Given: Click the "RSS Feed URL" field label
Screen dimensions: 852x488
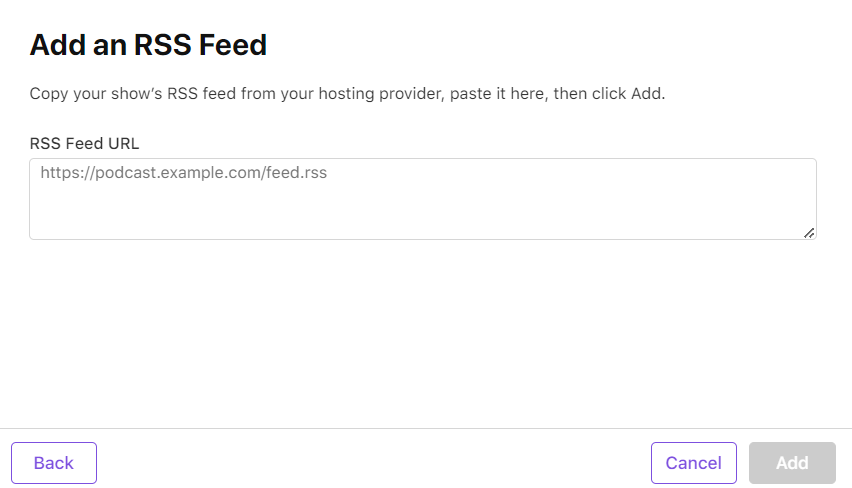Looking at the screenshot, I should point(84,143).
